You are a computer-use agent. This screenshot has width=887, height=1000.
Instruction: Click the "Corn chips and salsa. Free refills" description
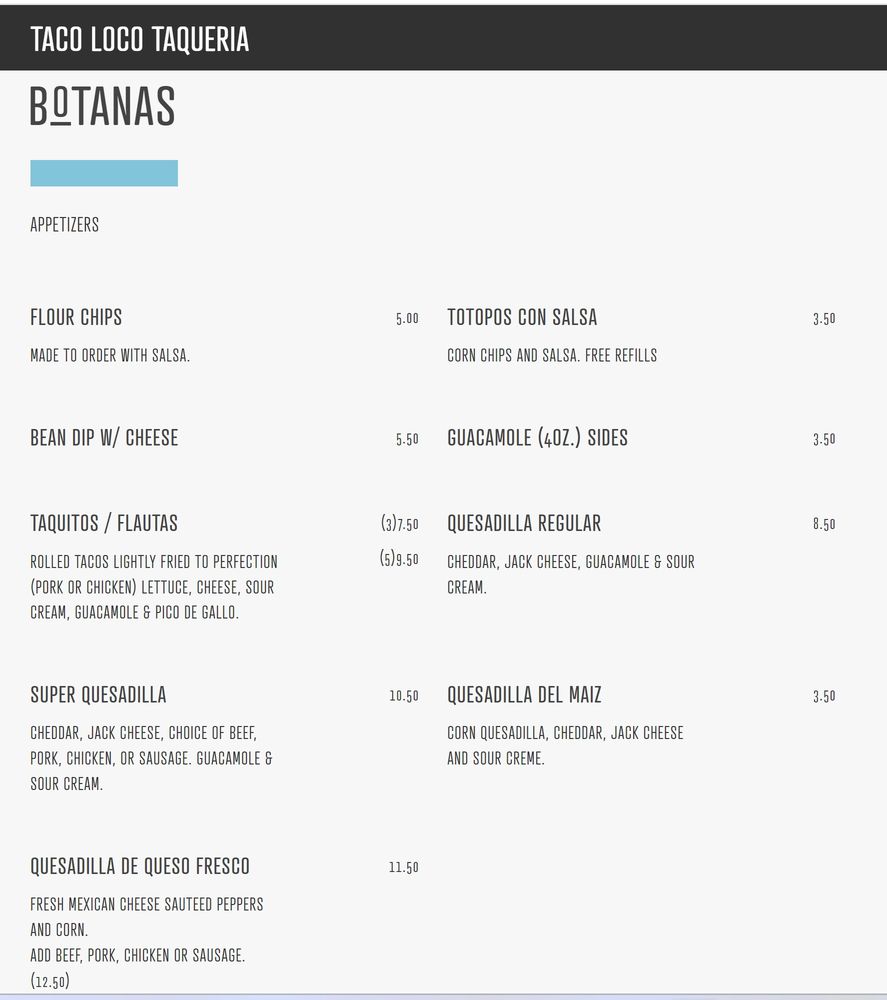coord(552,355)
